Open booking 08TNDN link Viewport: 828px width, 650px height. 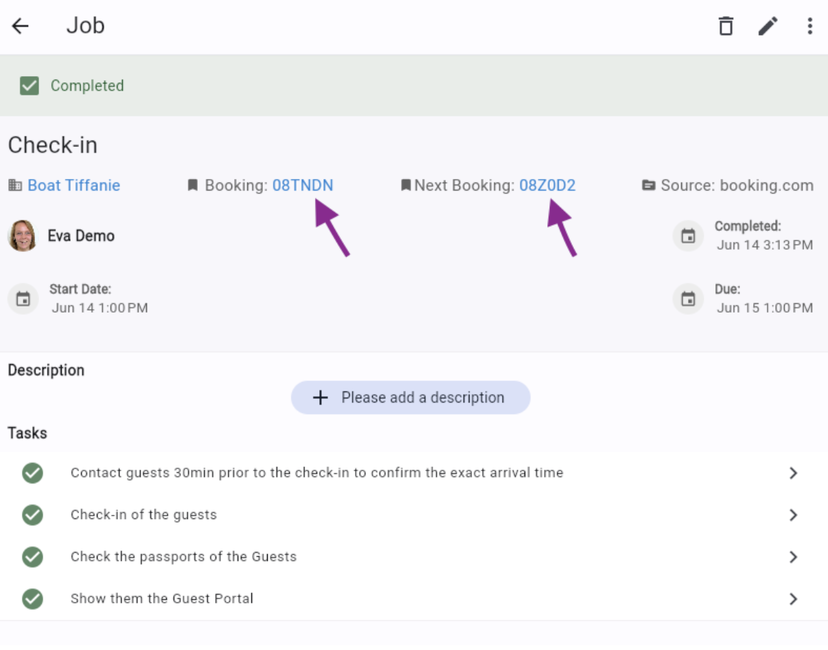(303, 185)
